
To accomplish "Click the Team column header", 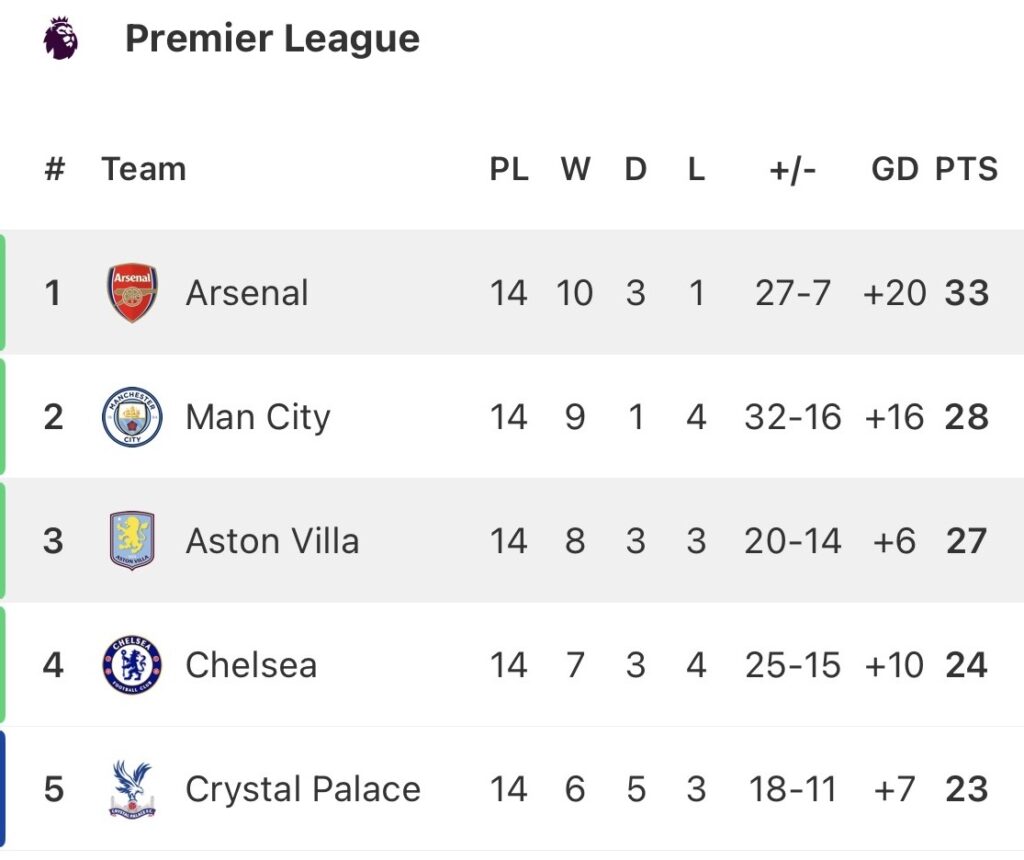I will coord(144,169).
